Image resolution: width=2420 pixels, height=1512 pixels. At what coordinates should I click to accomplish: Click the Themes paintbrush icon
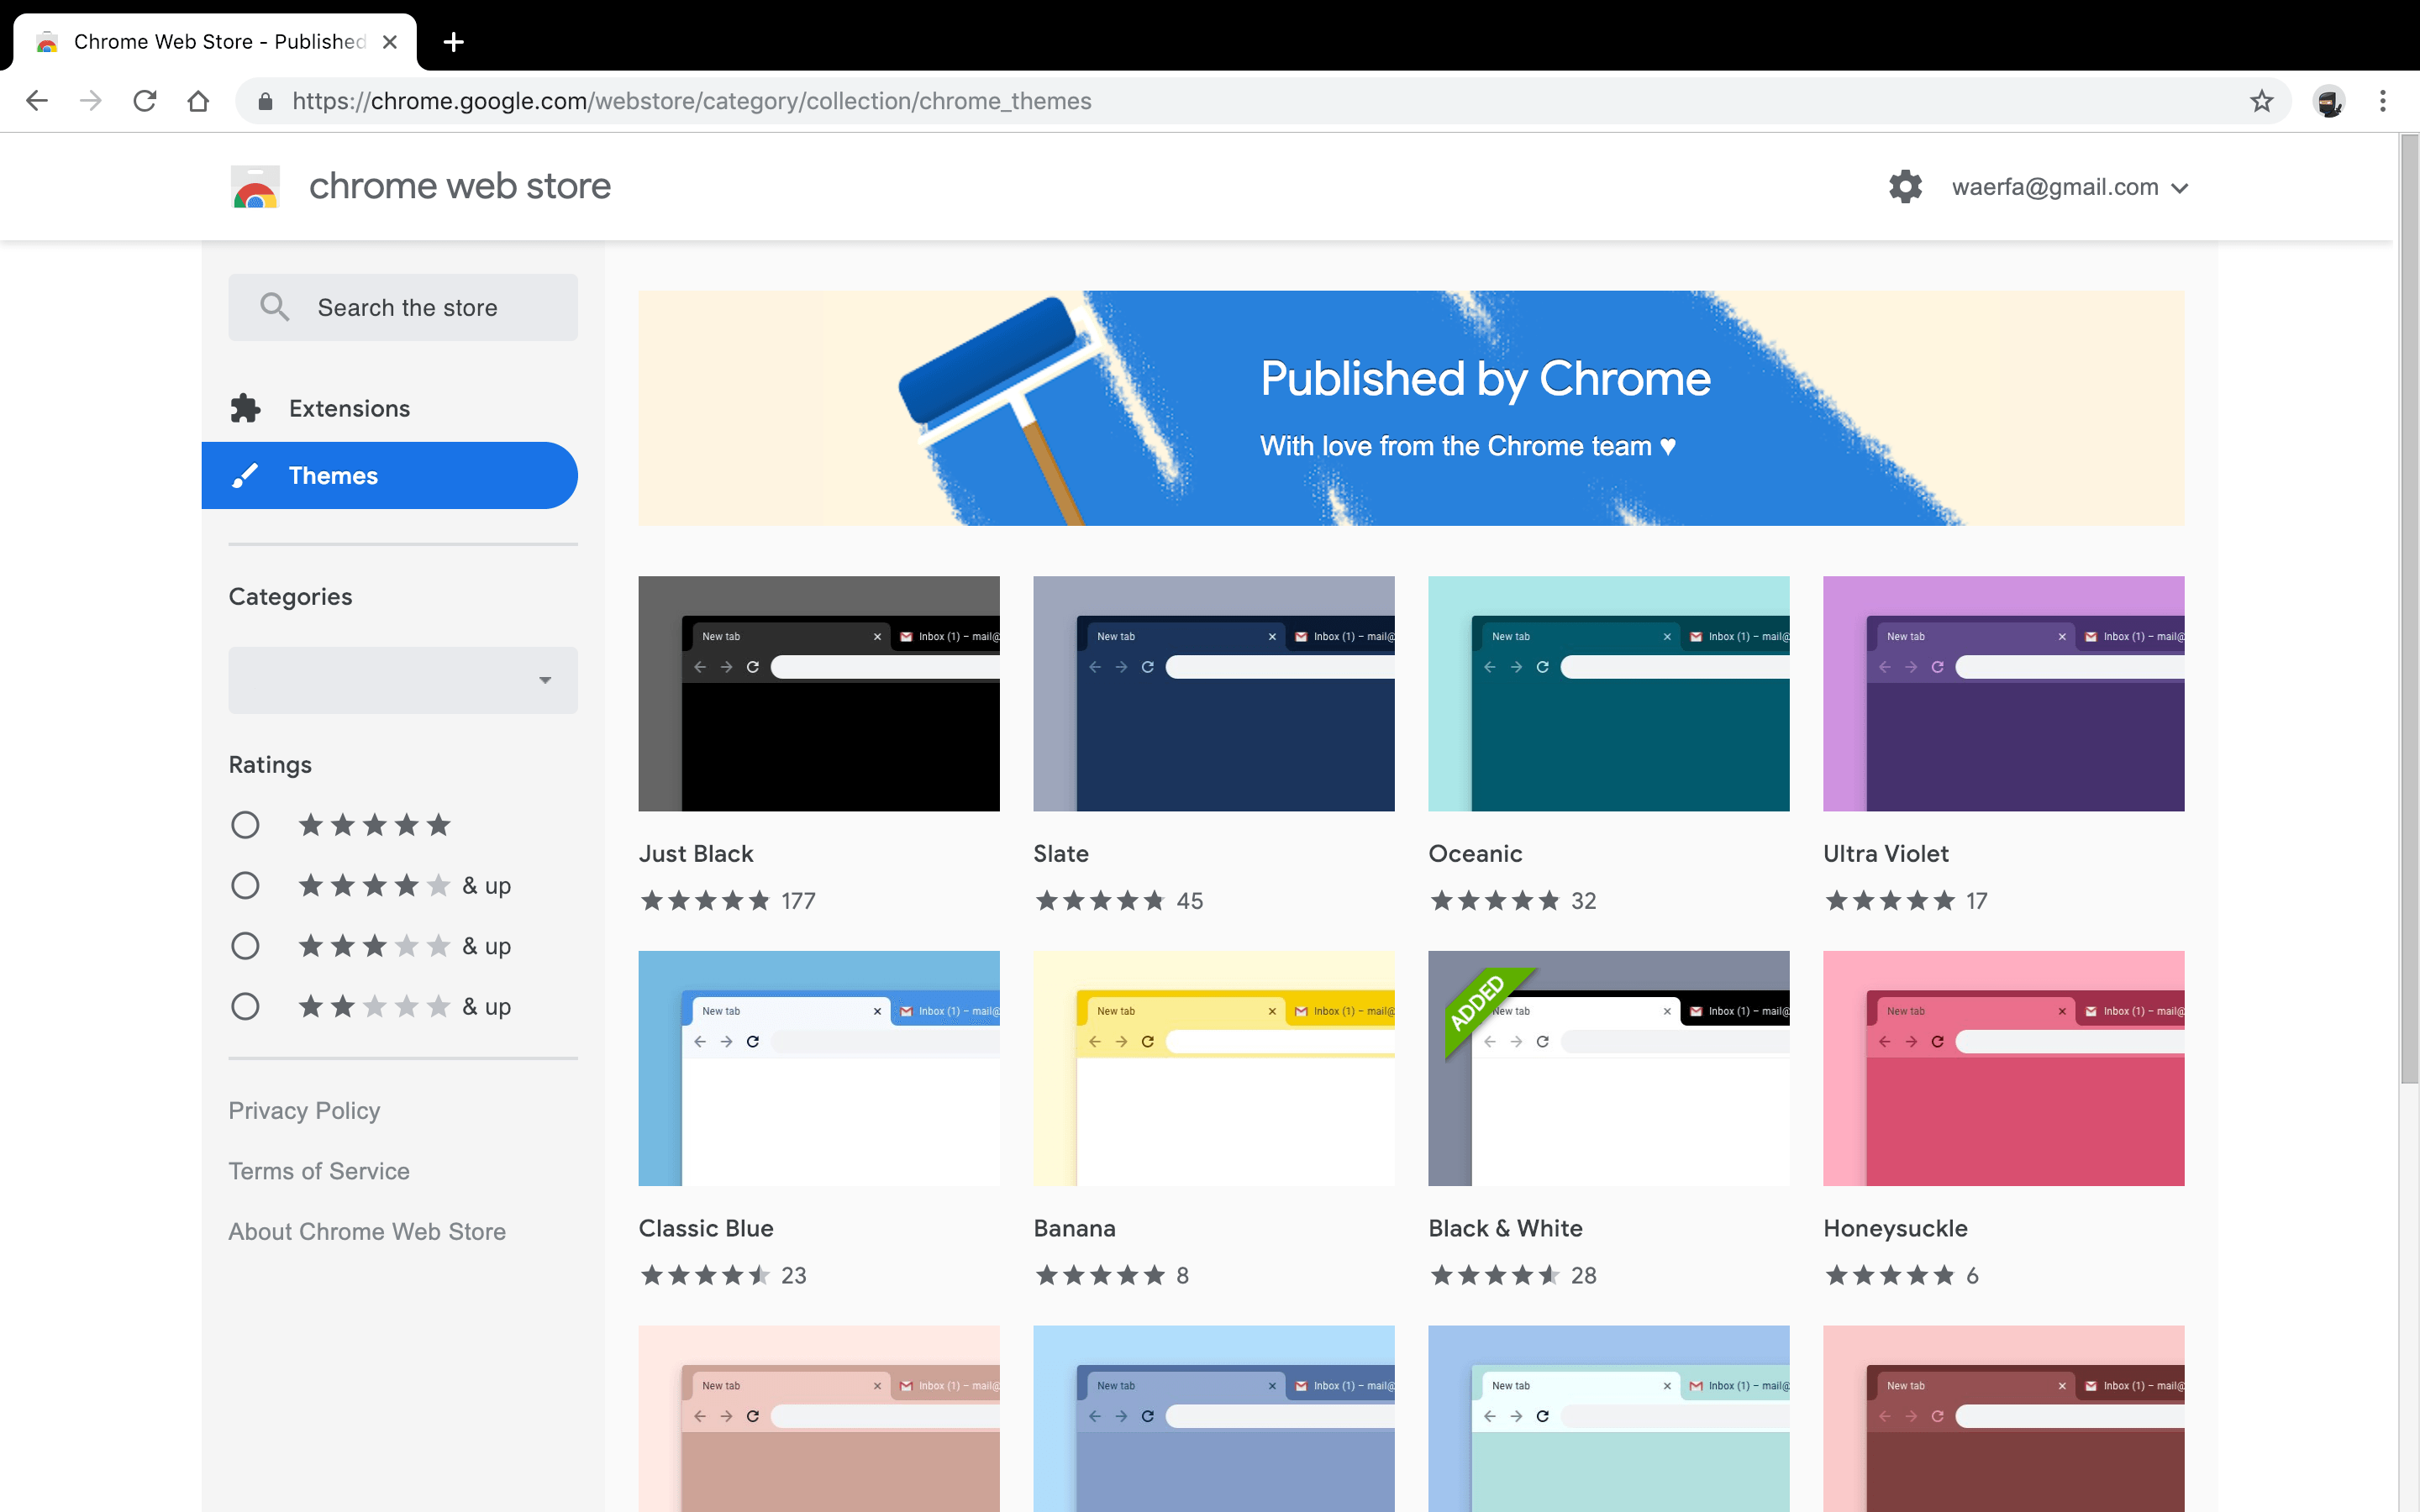[x=245, y=476]
